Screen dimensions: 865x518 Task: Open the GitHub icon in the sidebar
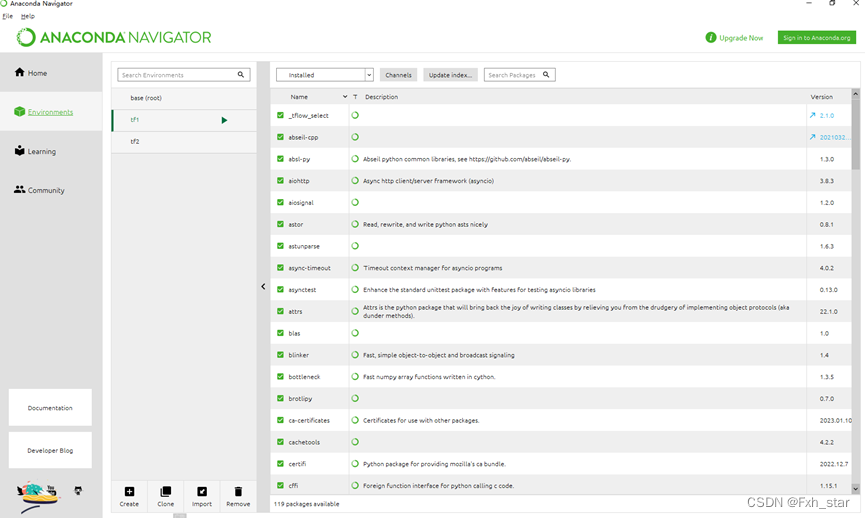click(78, 490)
